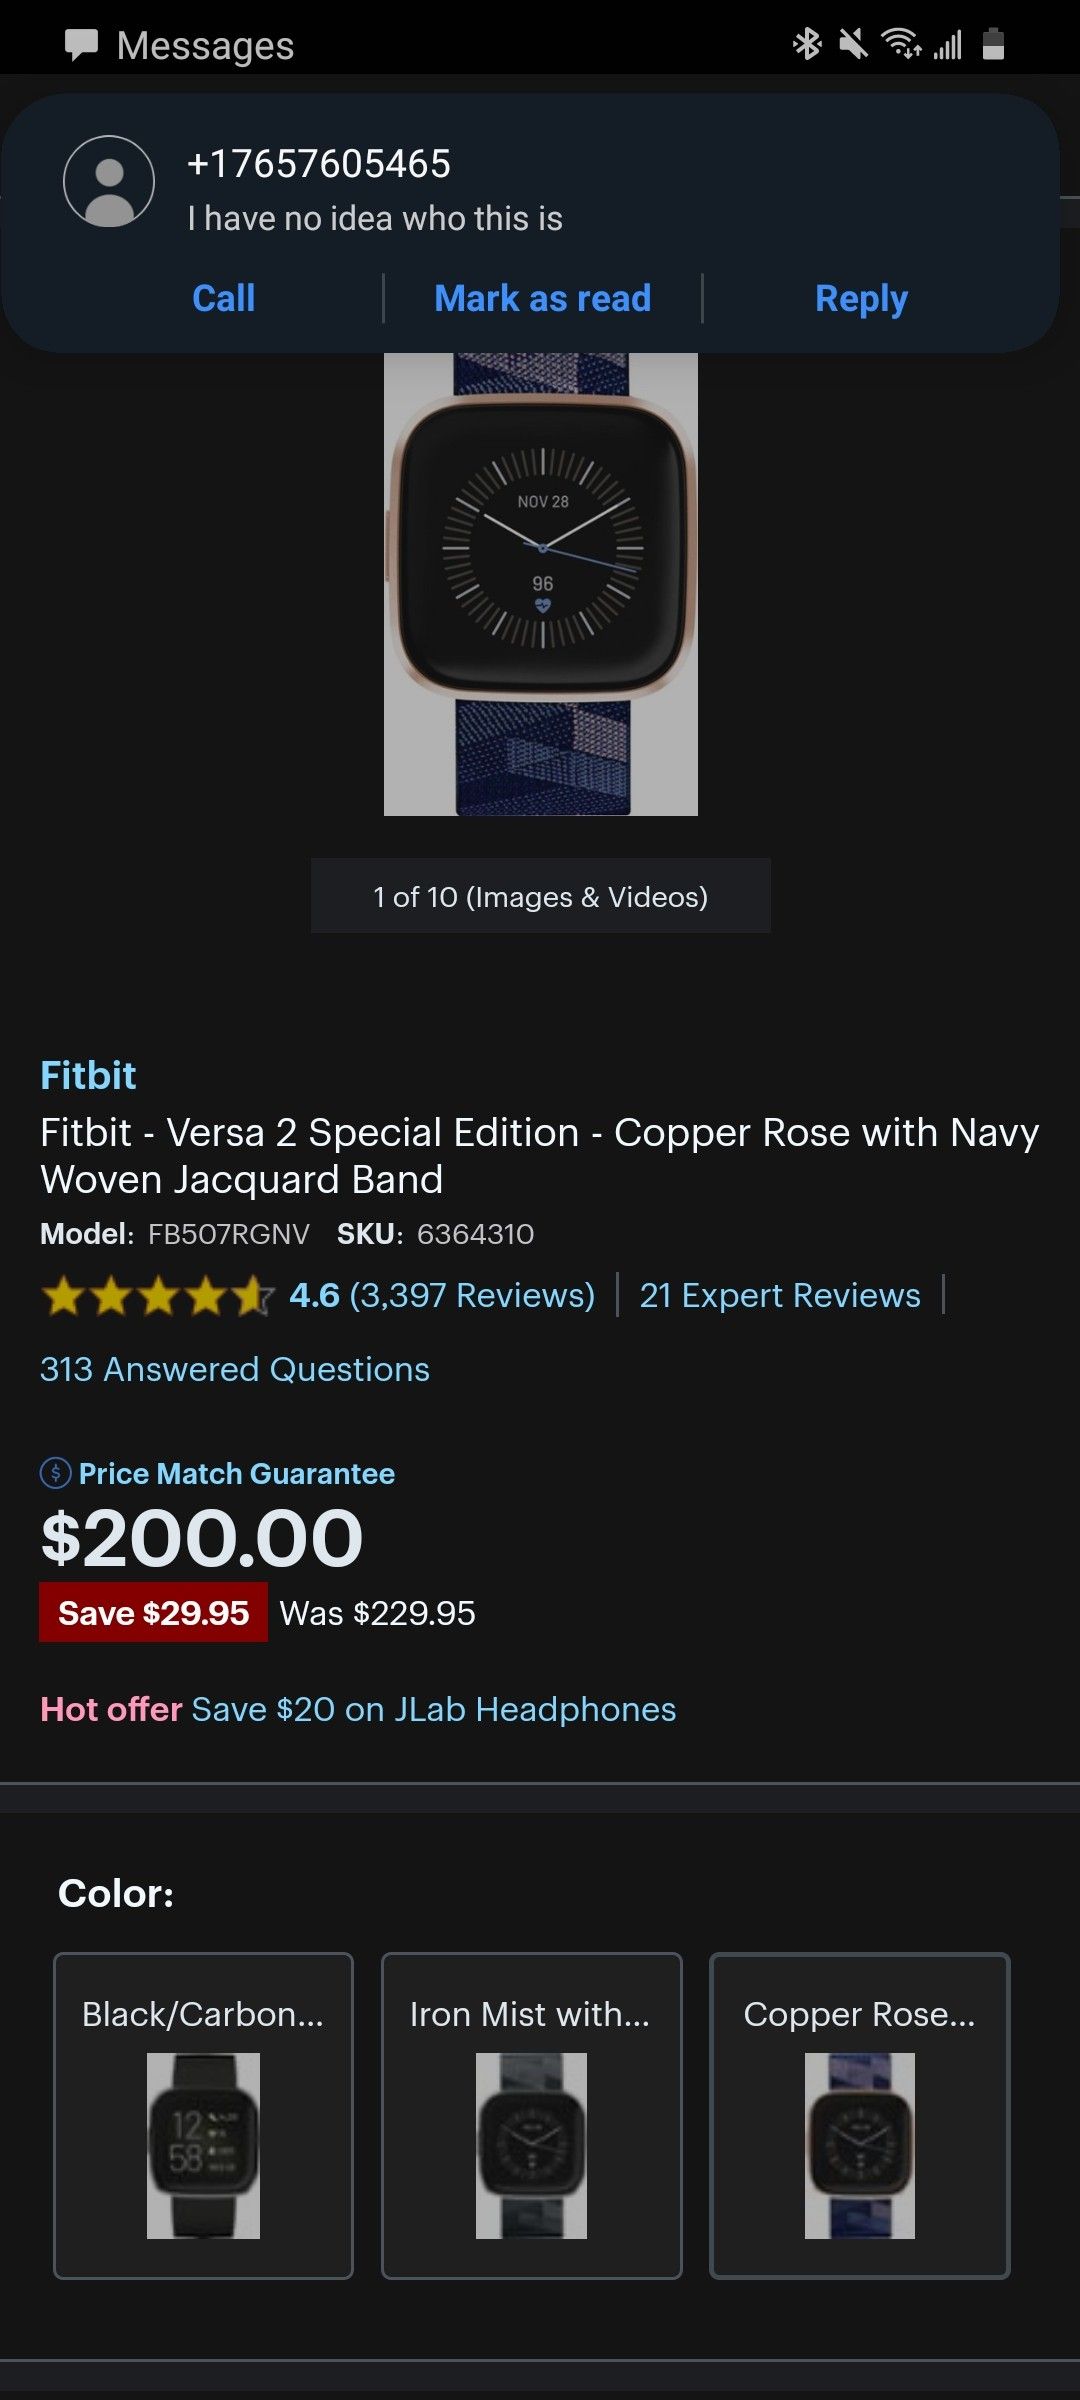Reply to the text message
Viewport: 1080px width, 2400px height.
point(860,297)
